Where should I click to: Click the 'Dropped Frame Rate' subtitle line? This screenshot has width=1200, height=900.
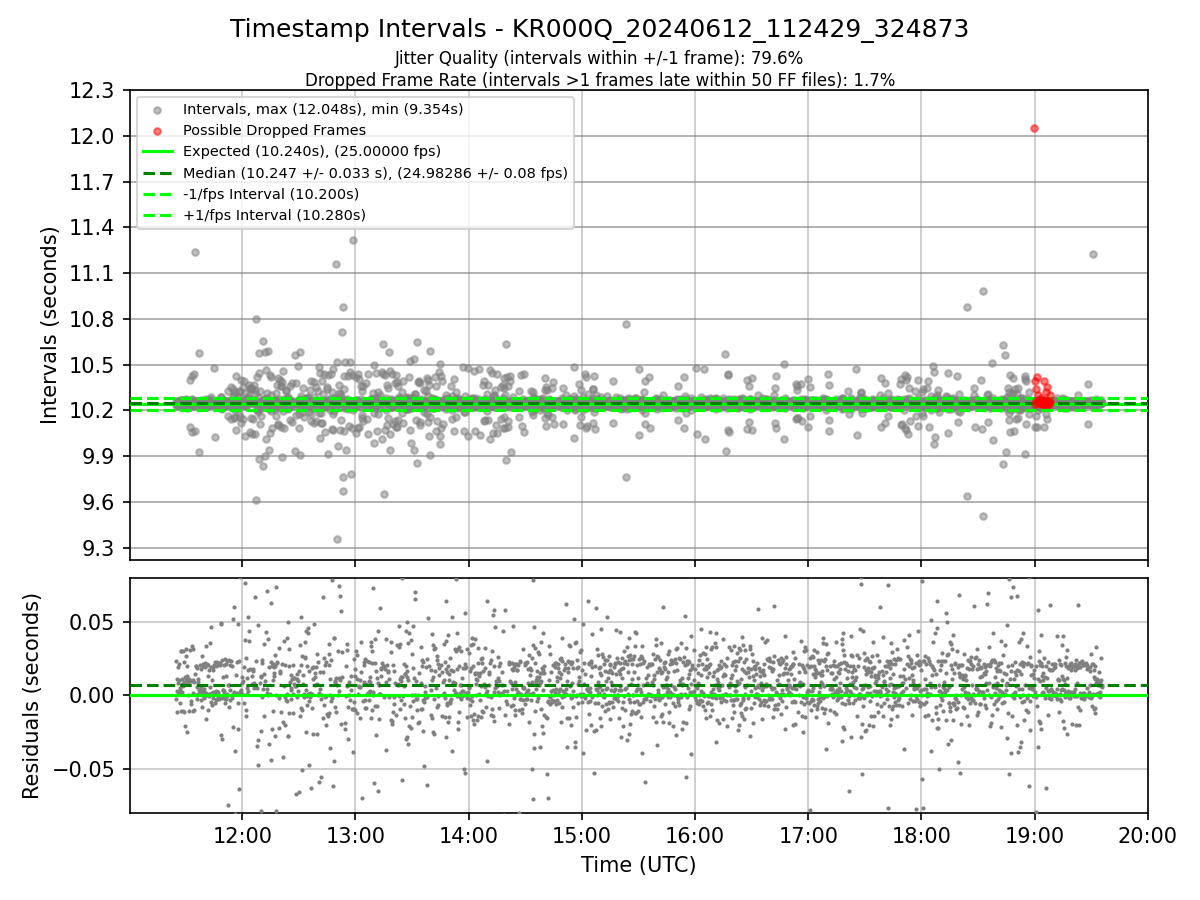[599, 79]
